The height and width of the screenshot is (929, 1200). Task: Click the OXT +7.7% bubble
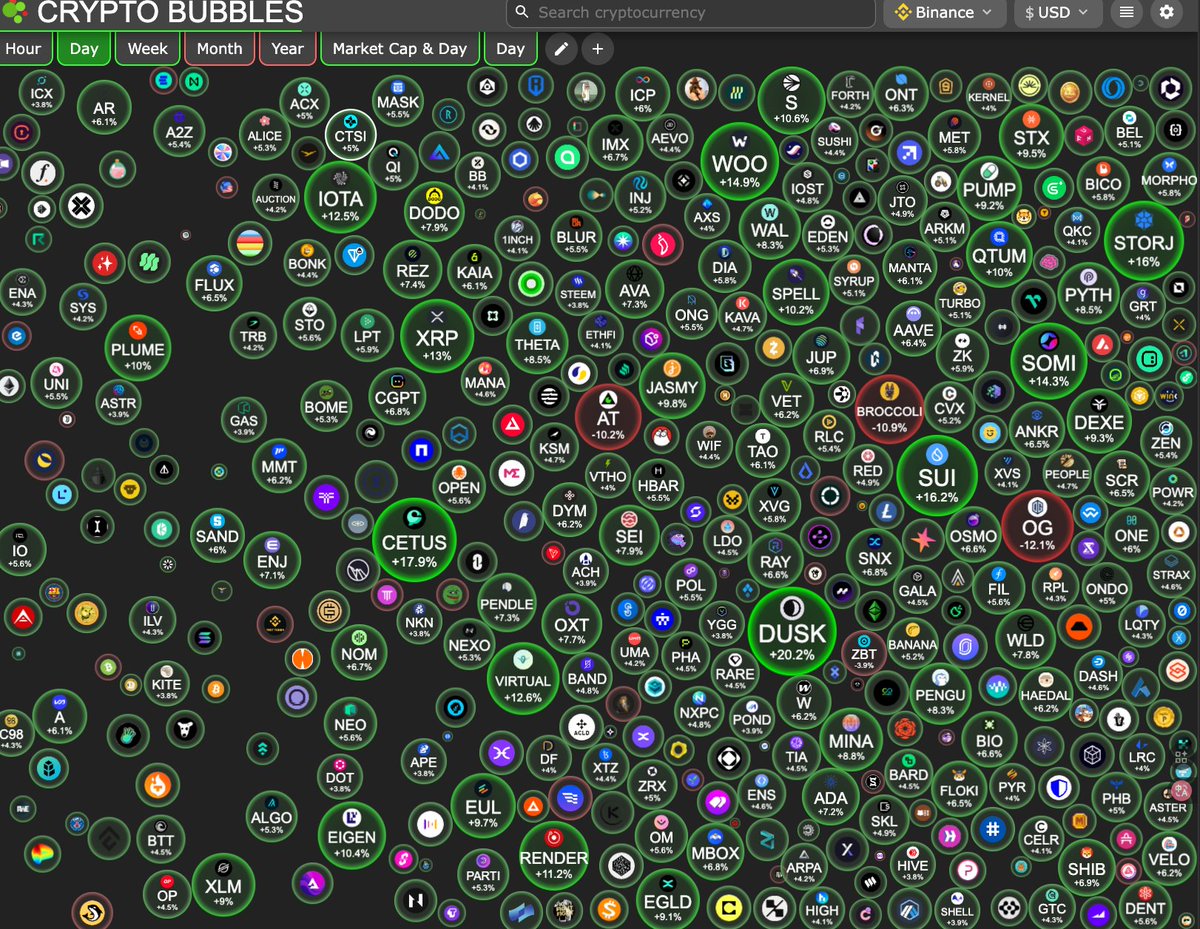571,625
